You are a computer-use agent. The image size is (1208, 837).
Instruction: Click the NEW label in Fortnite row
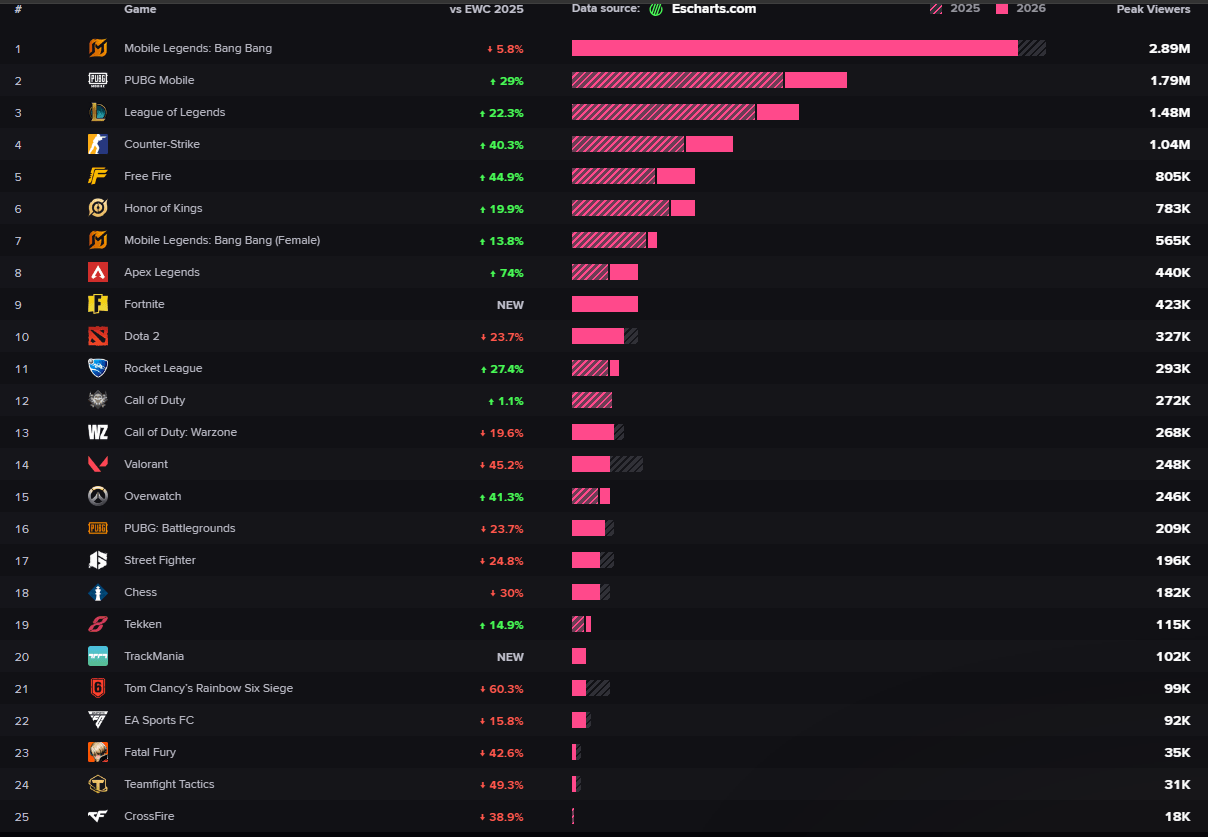coord(510,305)
